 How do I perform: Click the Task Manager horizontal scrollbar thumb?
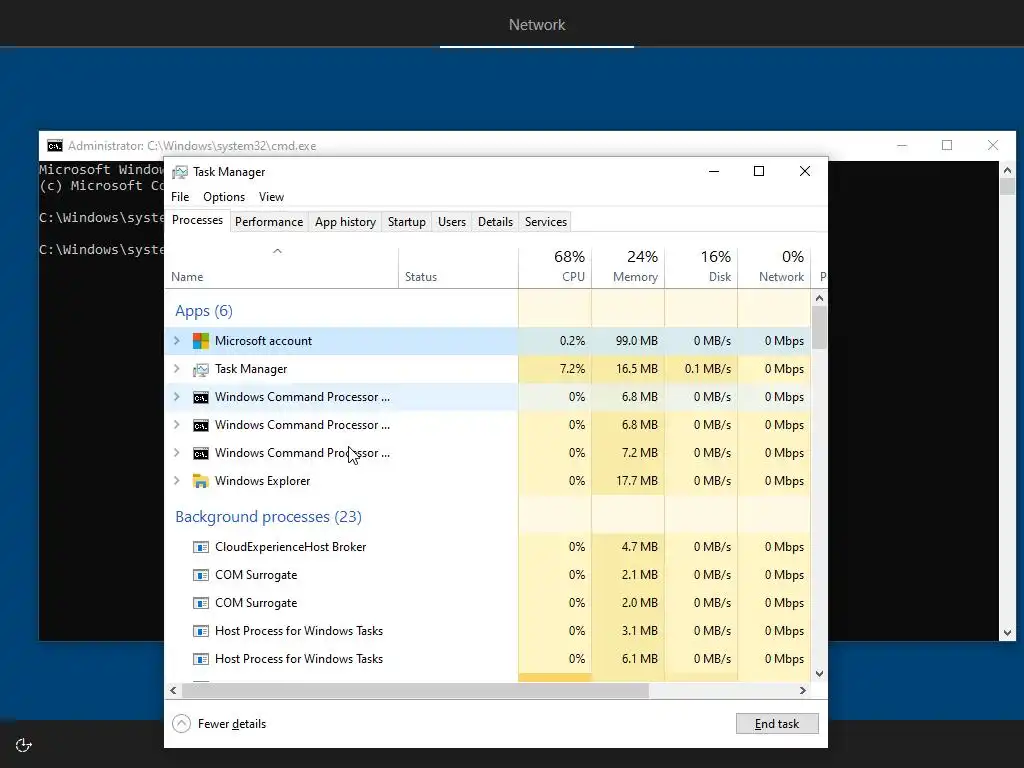click(x=415, y=690)
